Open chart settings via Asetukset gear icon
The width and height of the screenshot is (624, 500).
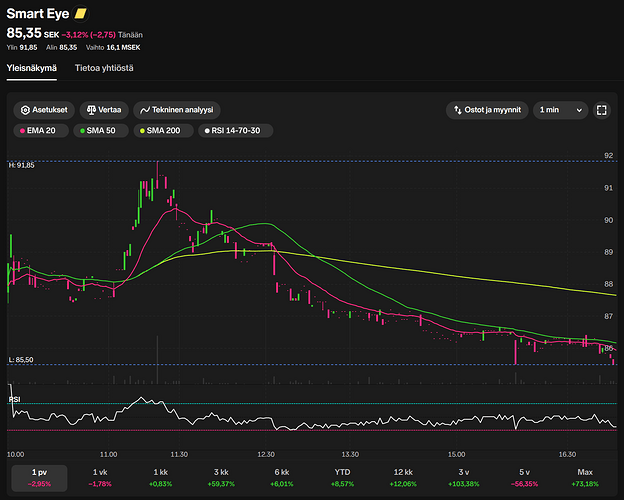coord(25,110)
